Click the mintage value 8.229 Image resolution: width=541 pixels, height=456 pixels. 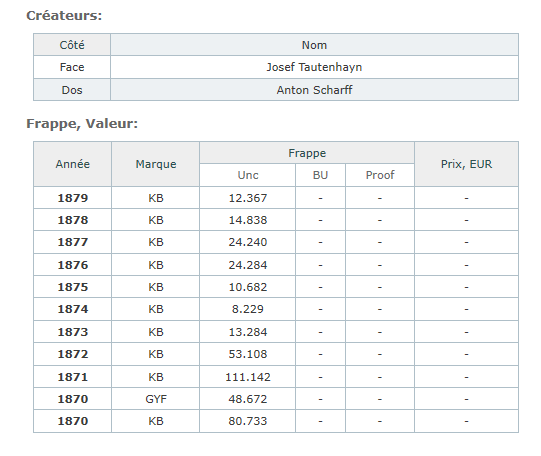(248, 309)
